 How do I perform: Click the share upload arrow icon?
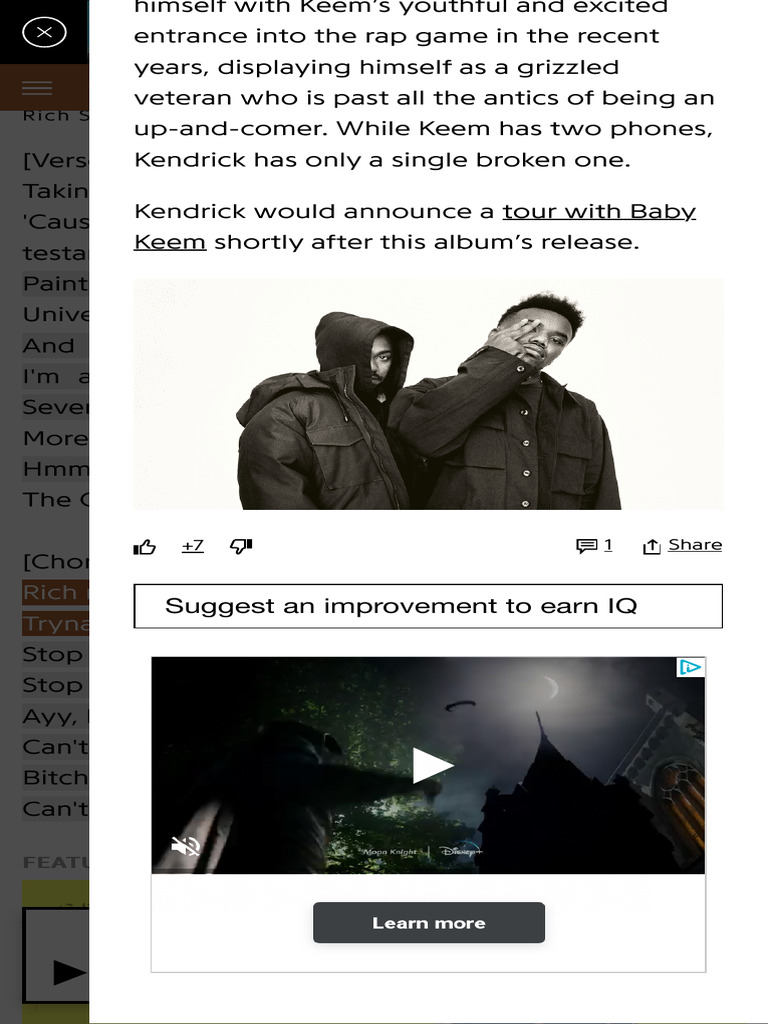pos(651,546)
